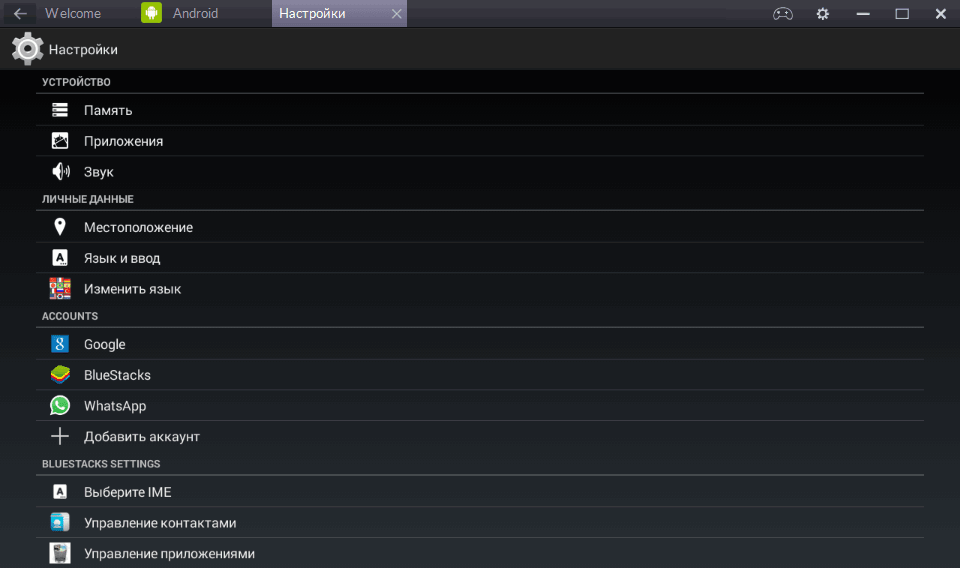Select Добавить аккаунт
The width and height of the screenshot is (960, 568).
479,436
